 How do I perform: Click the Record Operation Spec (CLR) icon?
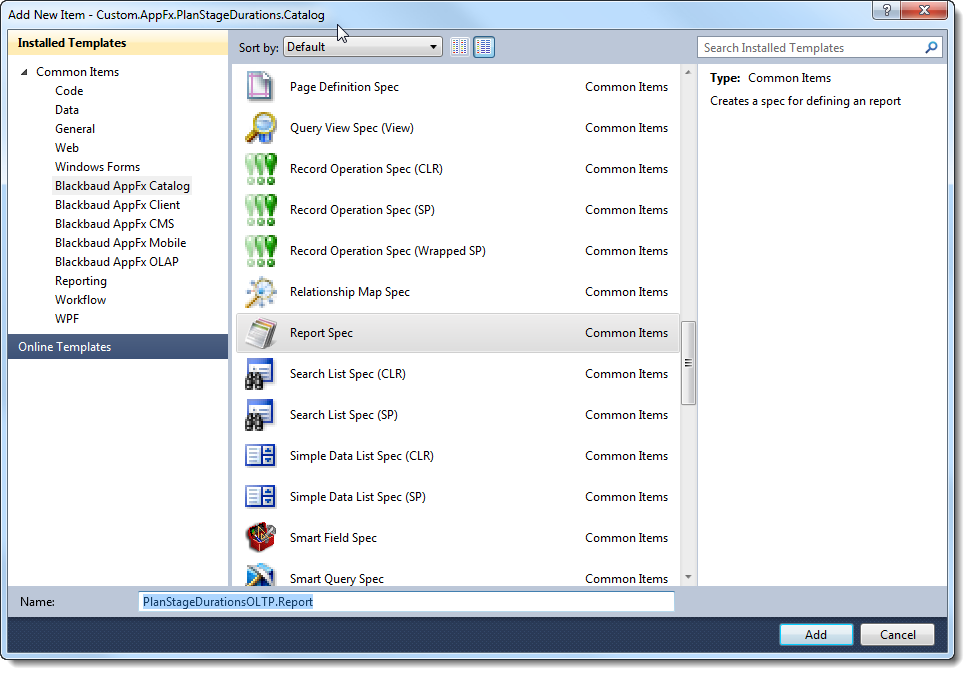(260, 169)
